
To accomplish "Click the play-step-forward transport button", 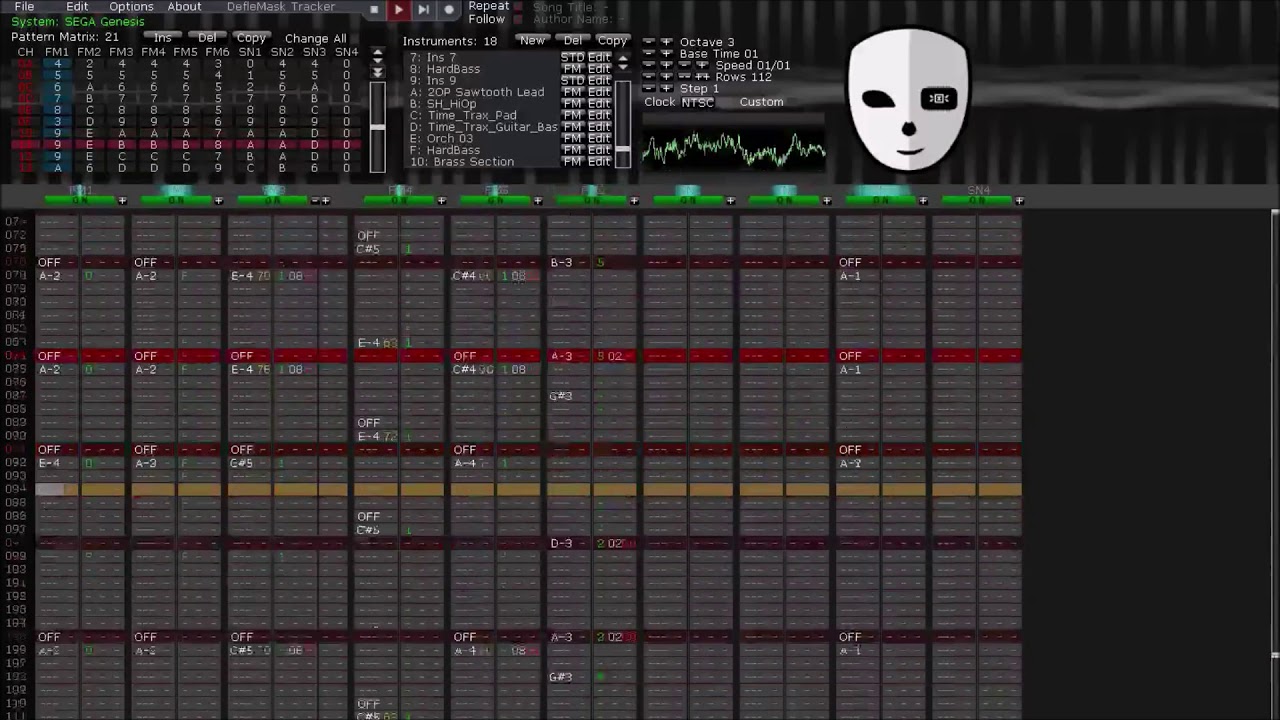I will tap(423, 10).
